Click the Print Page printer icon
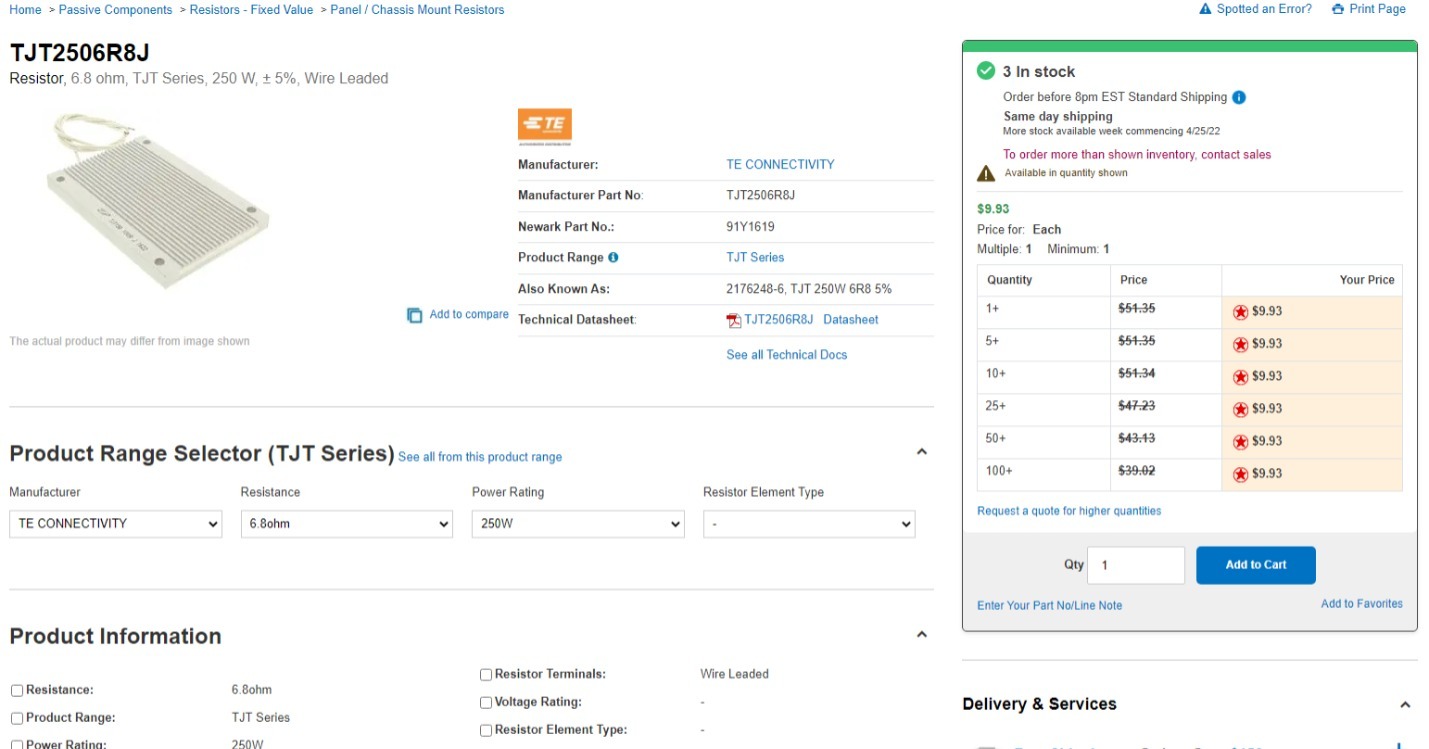 1338,9
